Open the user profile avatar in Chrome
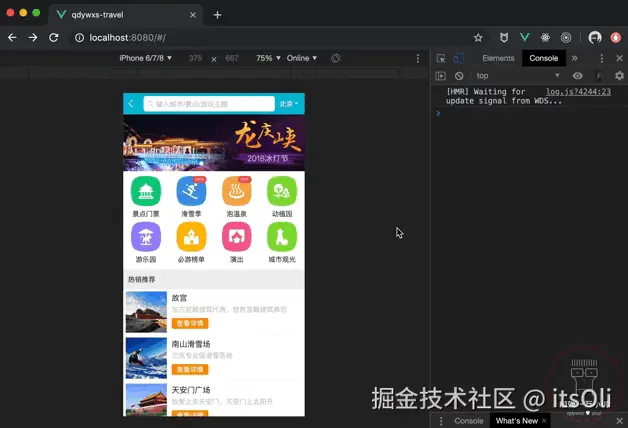The height and width of the screenshot is (428, 628). click(595, 38)
